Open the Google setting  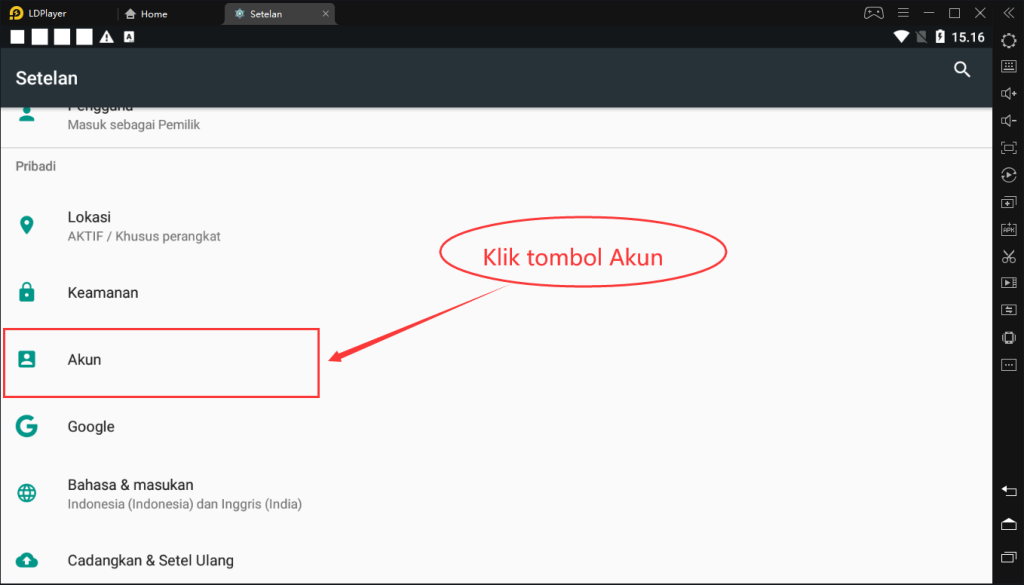(496, 426)
